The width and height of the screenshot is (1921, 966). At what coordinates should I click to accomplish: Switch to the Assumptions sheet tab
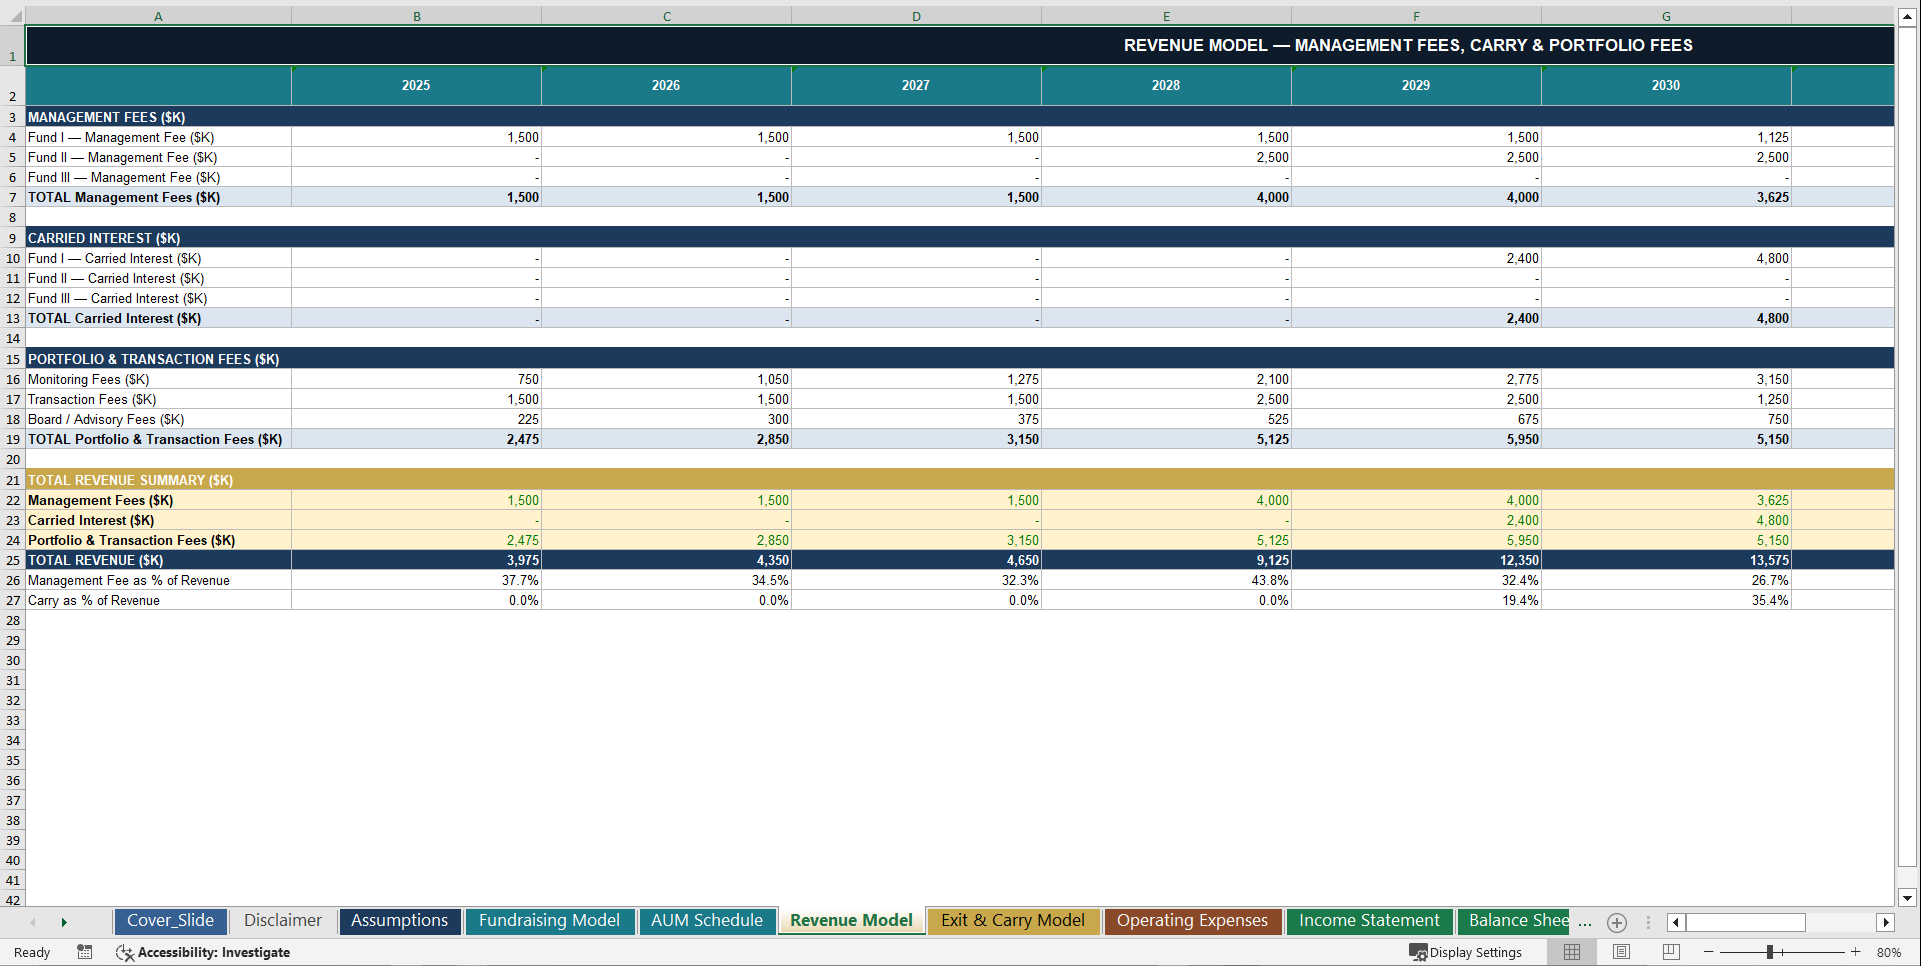[399, 921]
